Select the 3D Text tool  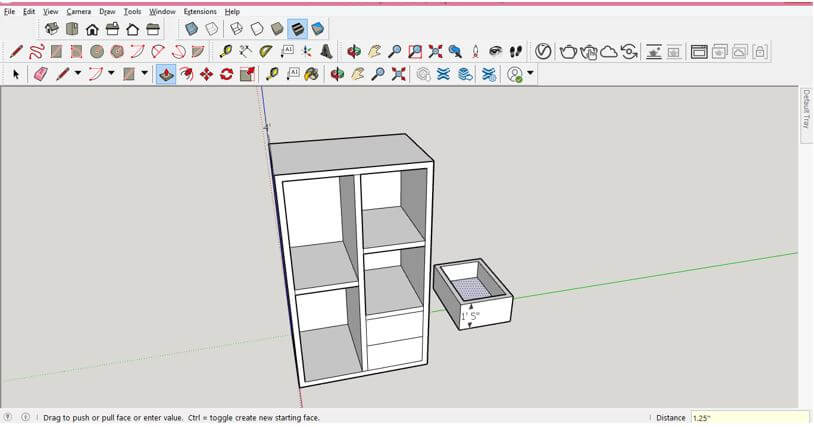tap(327, 51)
